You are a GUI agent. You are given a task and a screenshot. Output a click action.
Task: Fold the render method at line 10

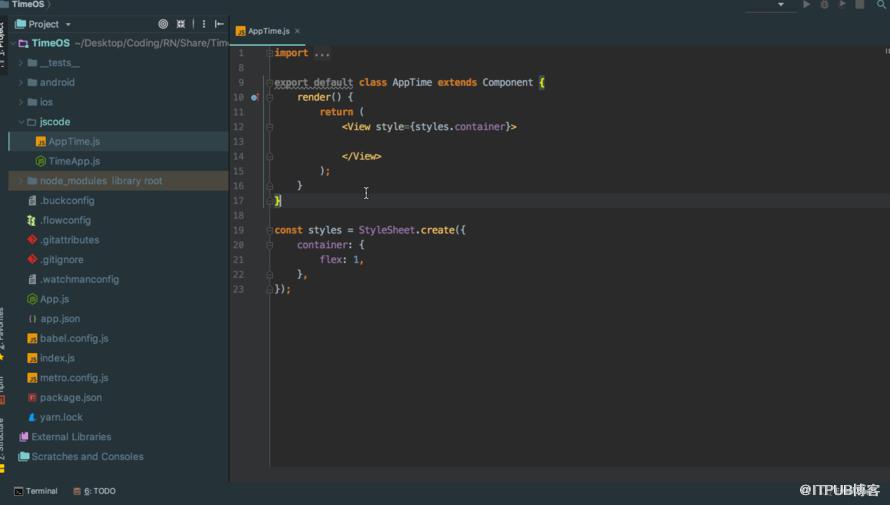[270, 97]
